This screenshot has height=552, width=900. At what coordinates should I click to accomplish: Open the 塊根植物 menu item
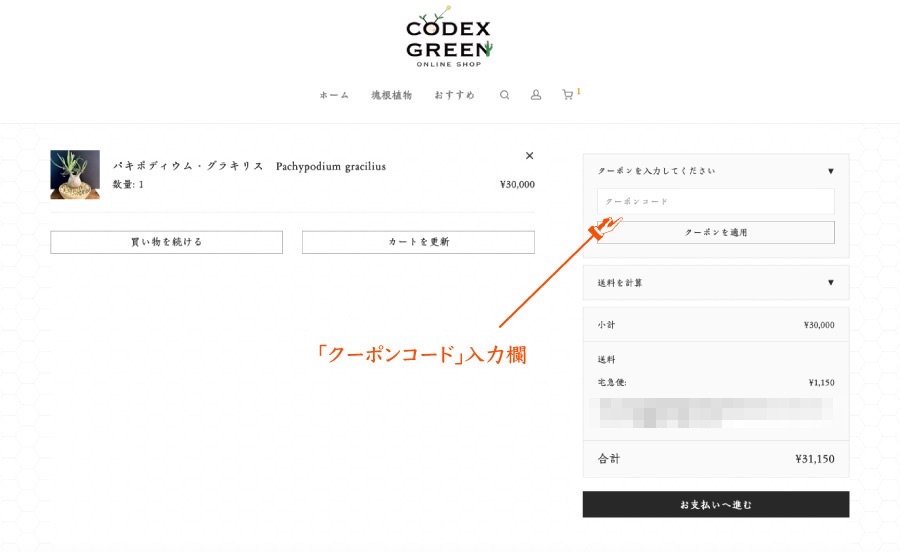click(391, 95)
